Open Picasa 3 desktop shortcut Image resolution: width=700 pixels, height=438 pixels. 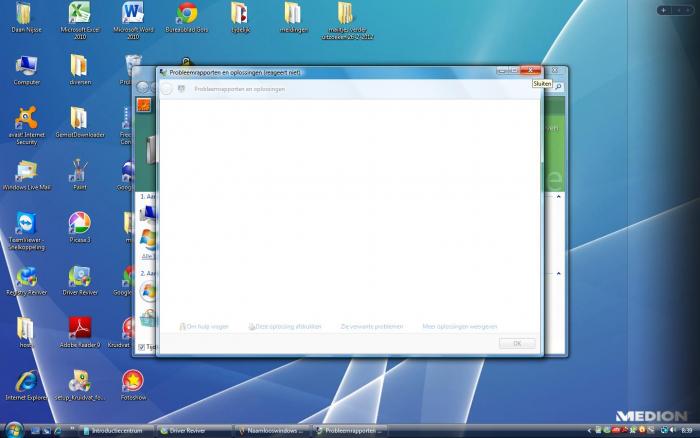tap(80, 228)
